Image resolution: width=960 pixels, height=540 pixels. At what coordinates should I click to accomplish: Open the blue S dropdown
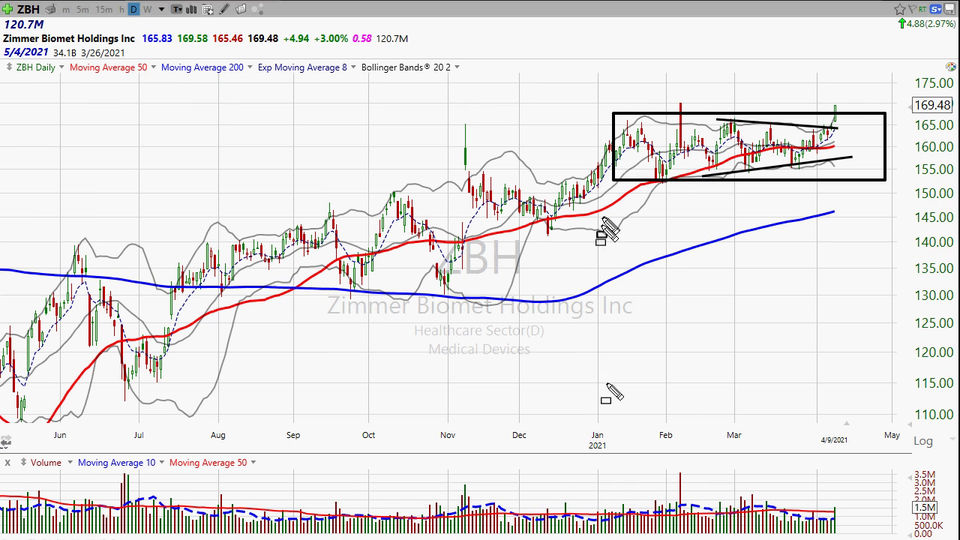(x=936, y=9)
